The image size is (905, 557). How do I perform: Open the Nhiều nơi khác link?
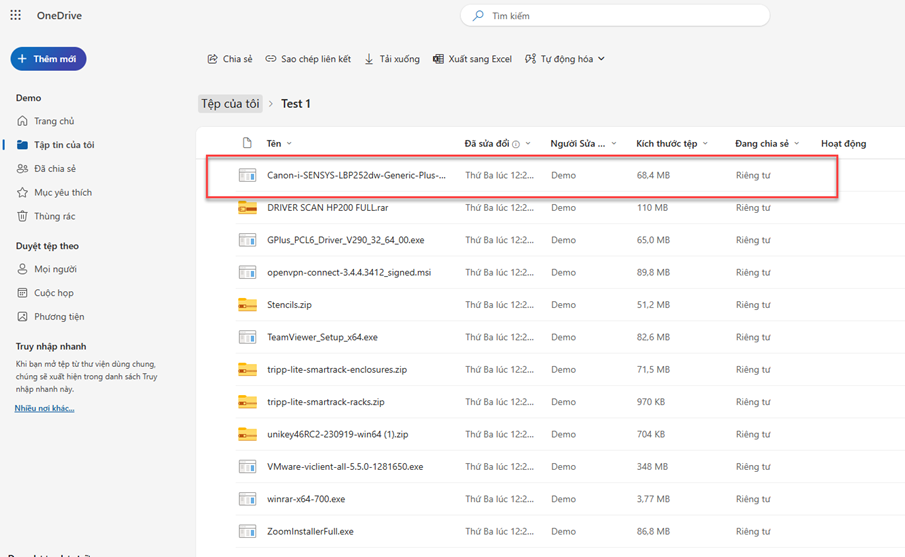[x=44, y=408]
